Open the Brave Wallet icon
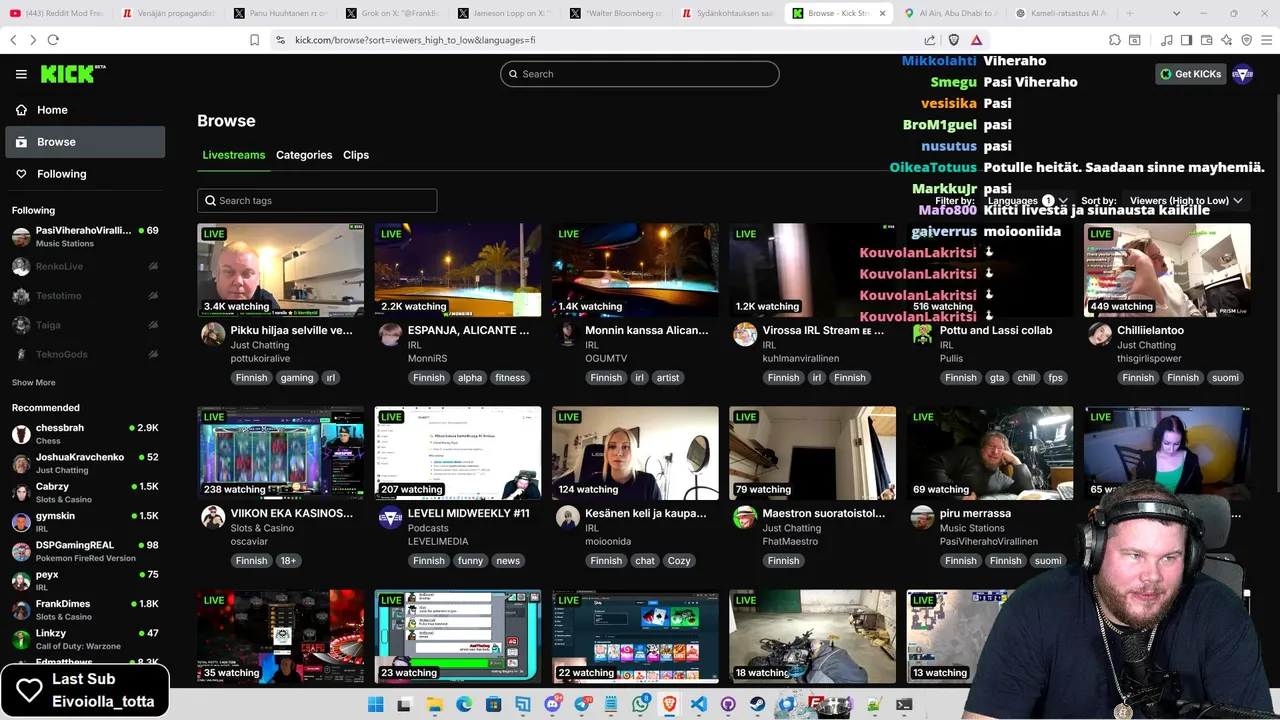This screenshot has height=720, width=1280. point(1206,40)
